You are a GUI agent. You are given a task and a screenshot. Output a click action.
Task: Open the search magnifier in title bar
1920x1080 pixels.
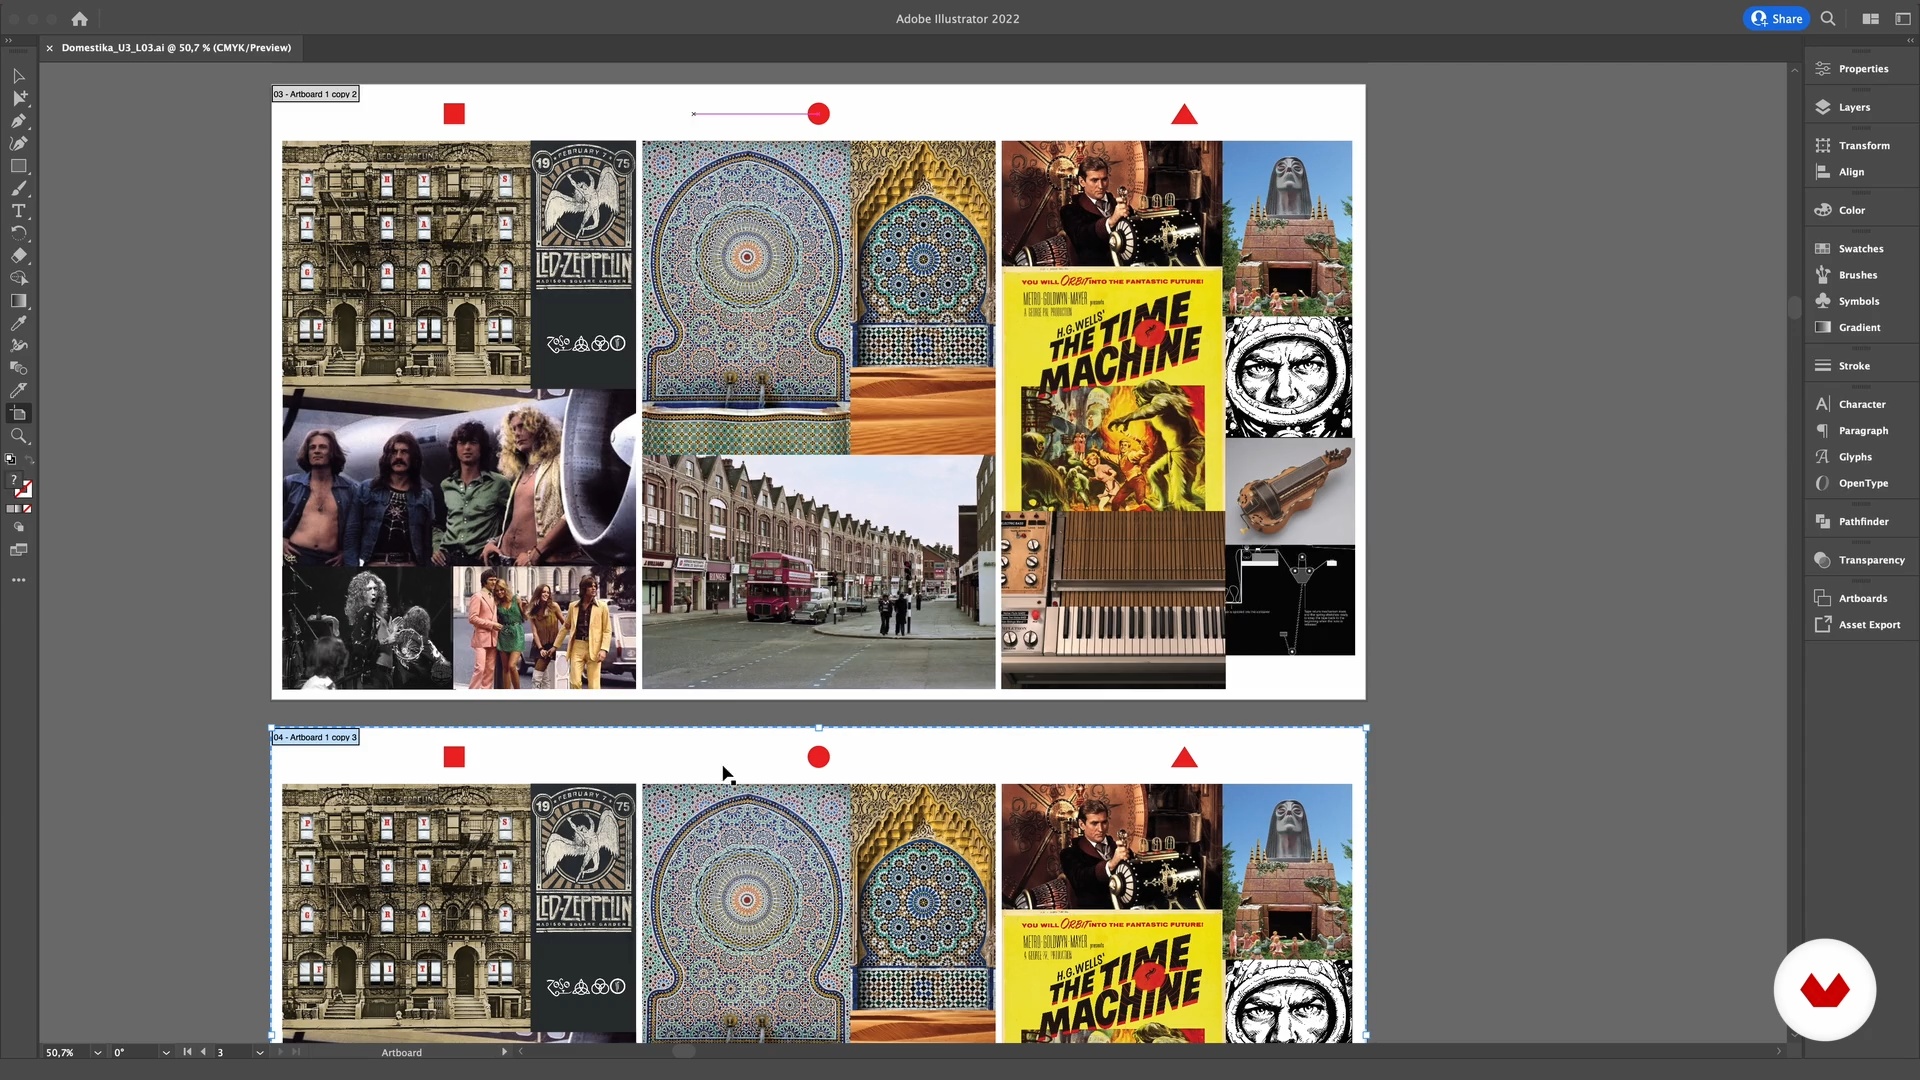point(1828,19)
